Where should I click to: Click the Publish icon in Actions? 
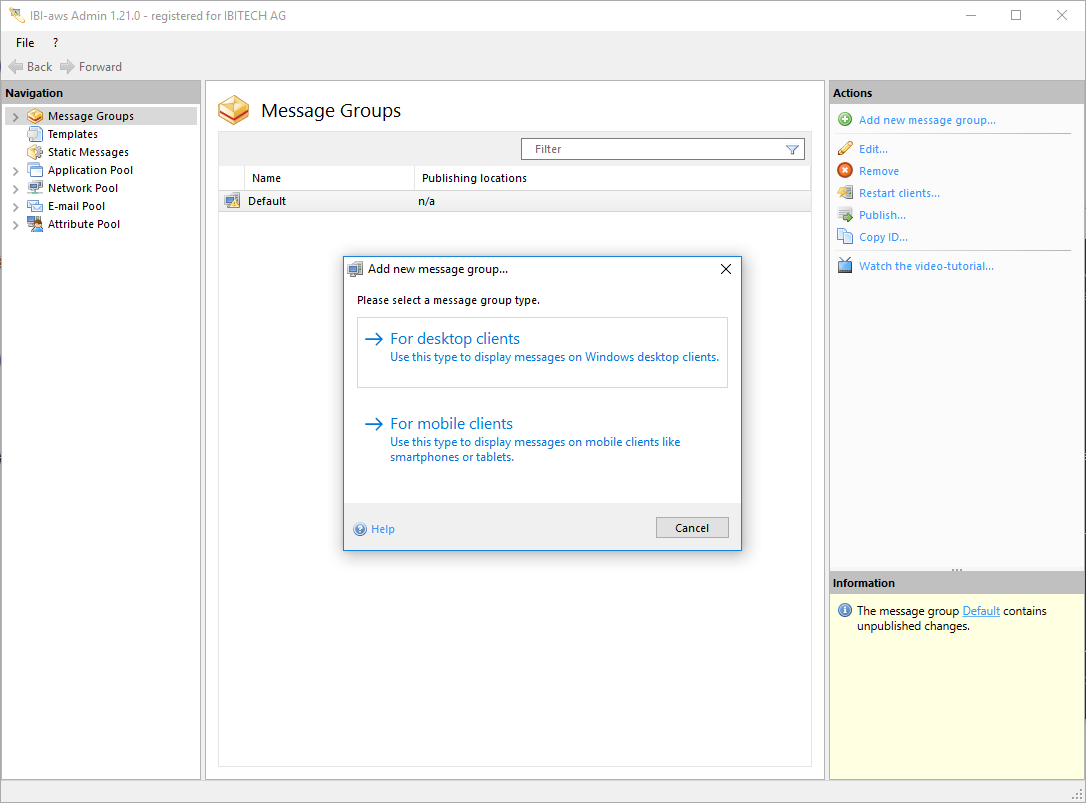tap(845, 215)
